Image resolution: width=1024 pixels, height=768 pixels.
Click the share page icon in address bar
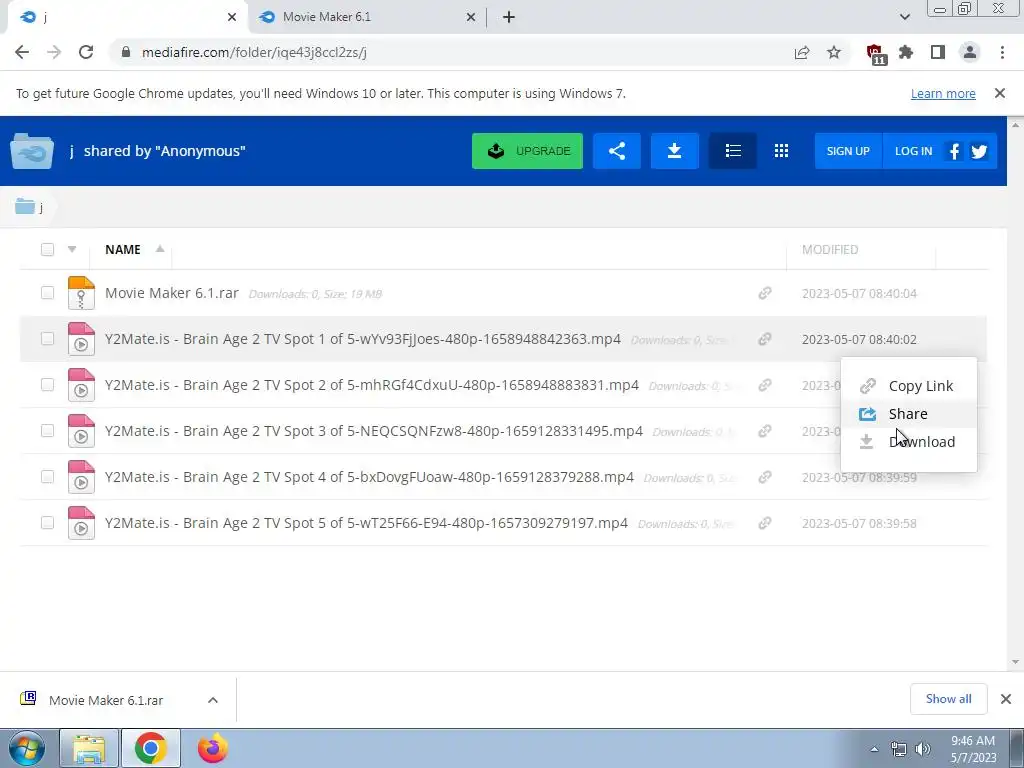tap(802, 52)
